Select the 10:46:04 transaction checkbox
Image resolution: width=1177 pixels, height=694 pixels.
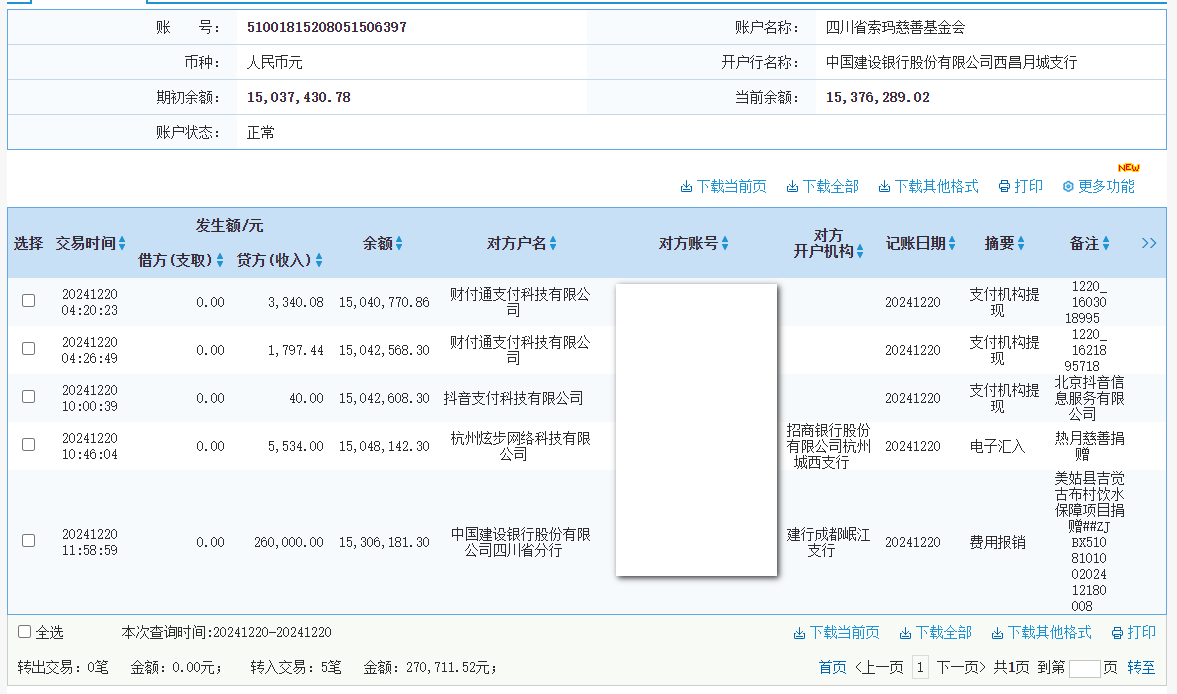(x=29, y=445)
